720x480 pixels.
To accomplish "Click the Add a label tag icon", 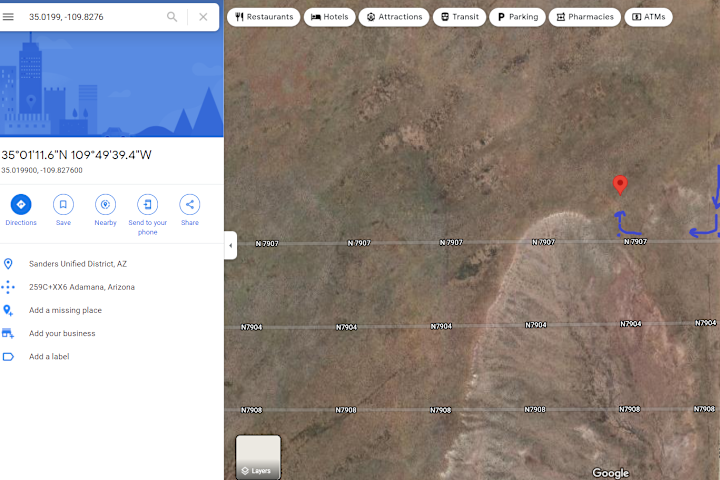I will point(8,356).
